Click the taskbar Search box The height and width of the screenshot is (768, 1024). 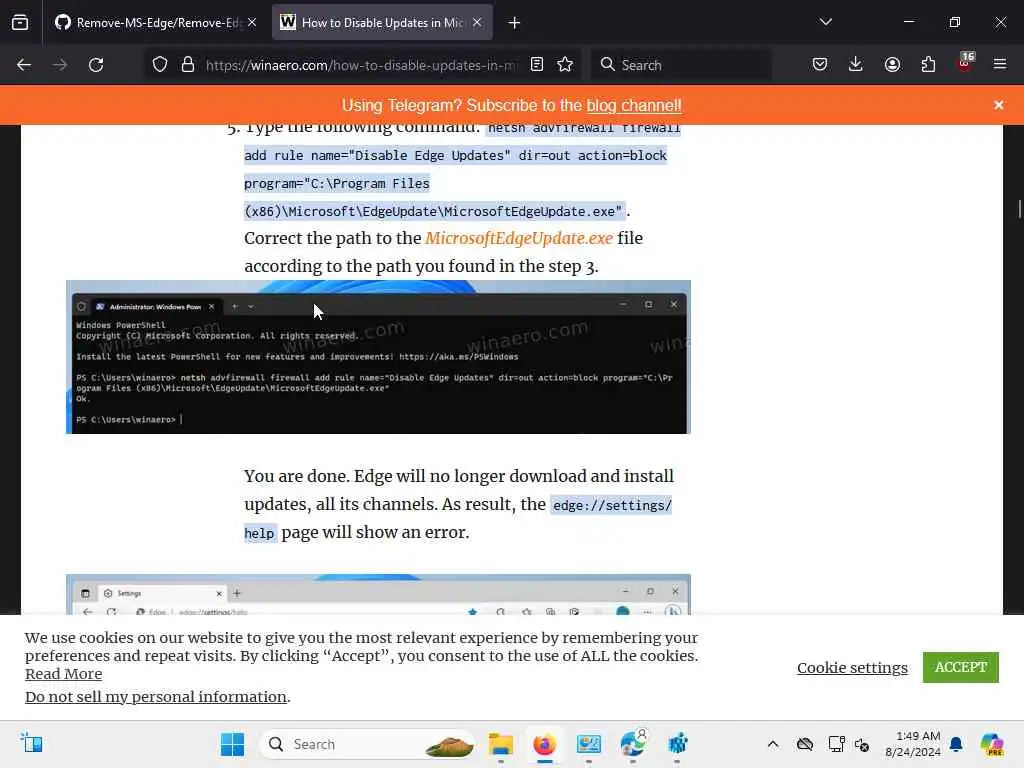coord(368,744)
